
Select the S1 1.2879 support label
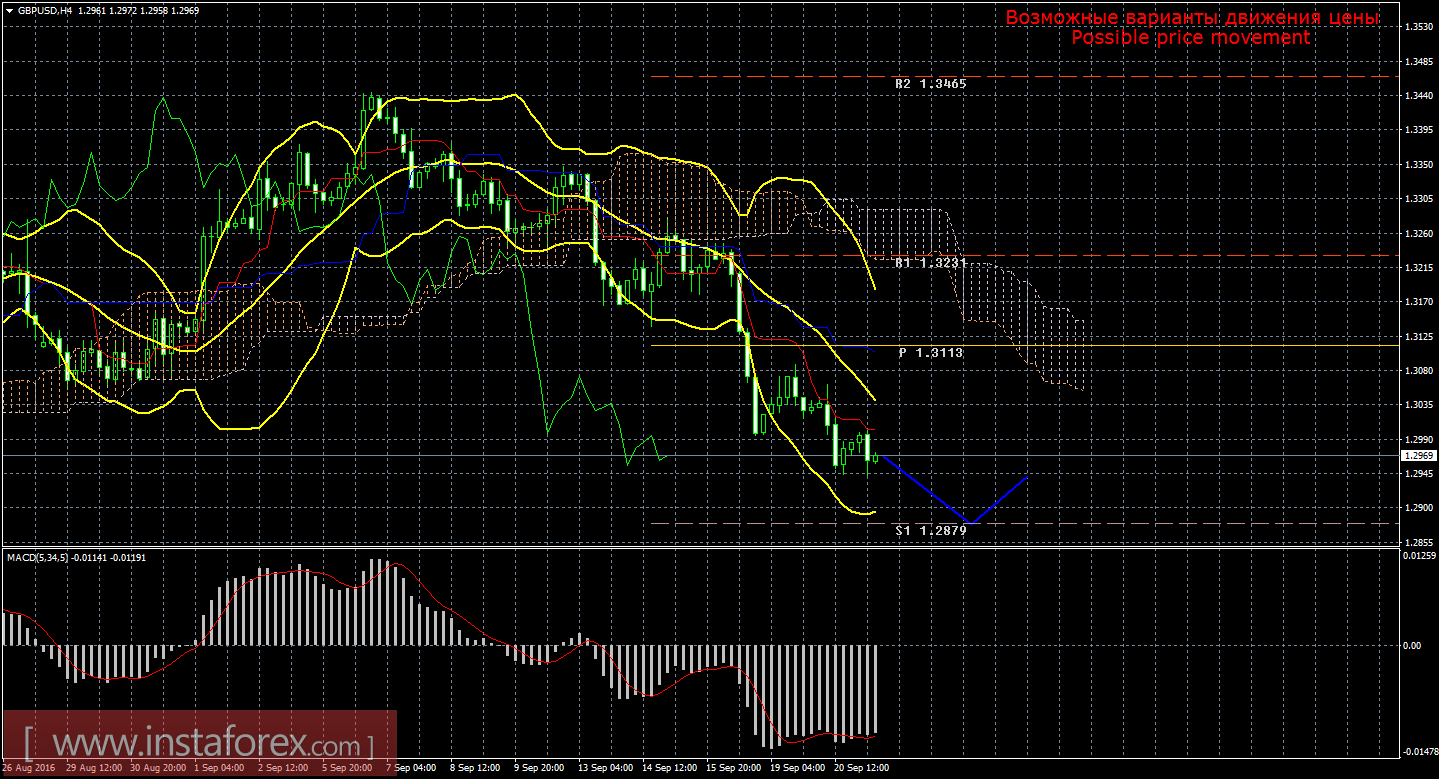[931, 531]
